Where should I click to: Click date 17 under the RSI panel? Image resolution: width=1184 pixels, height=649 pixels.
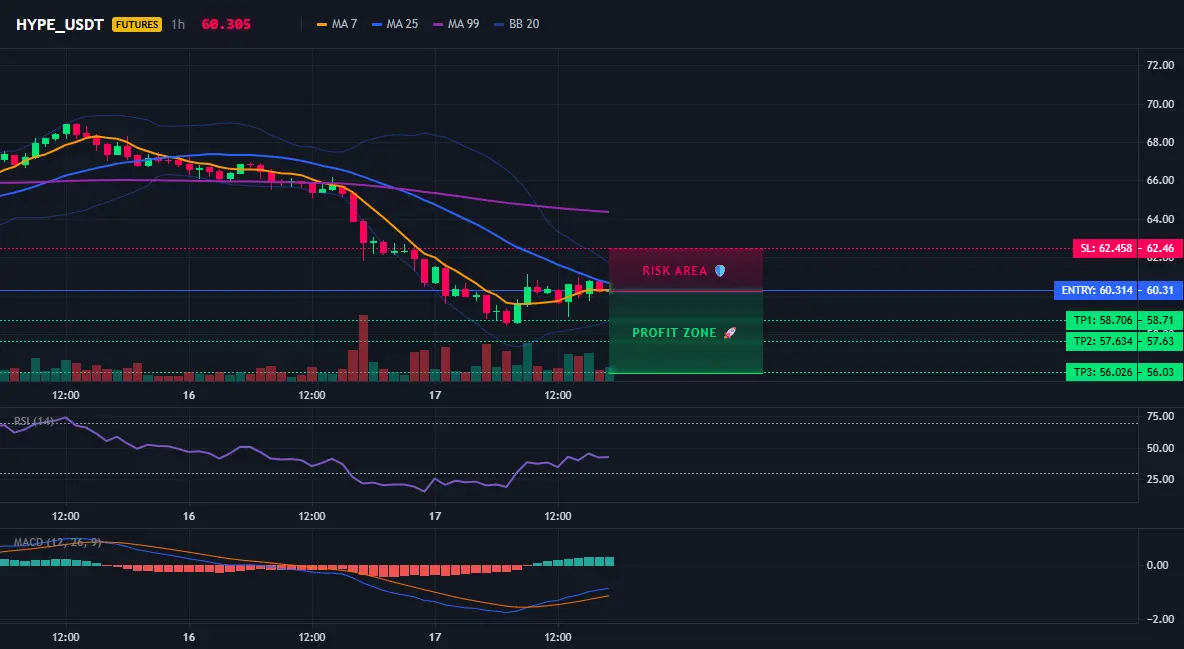click(435, 516)
